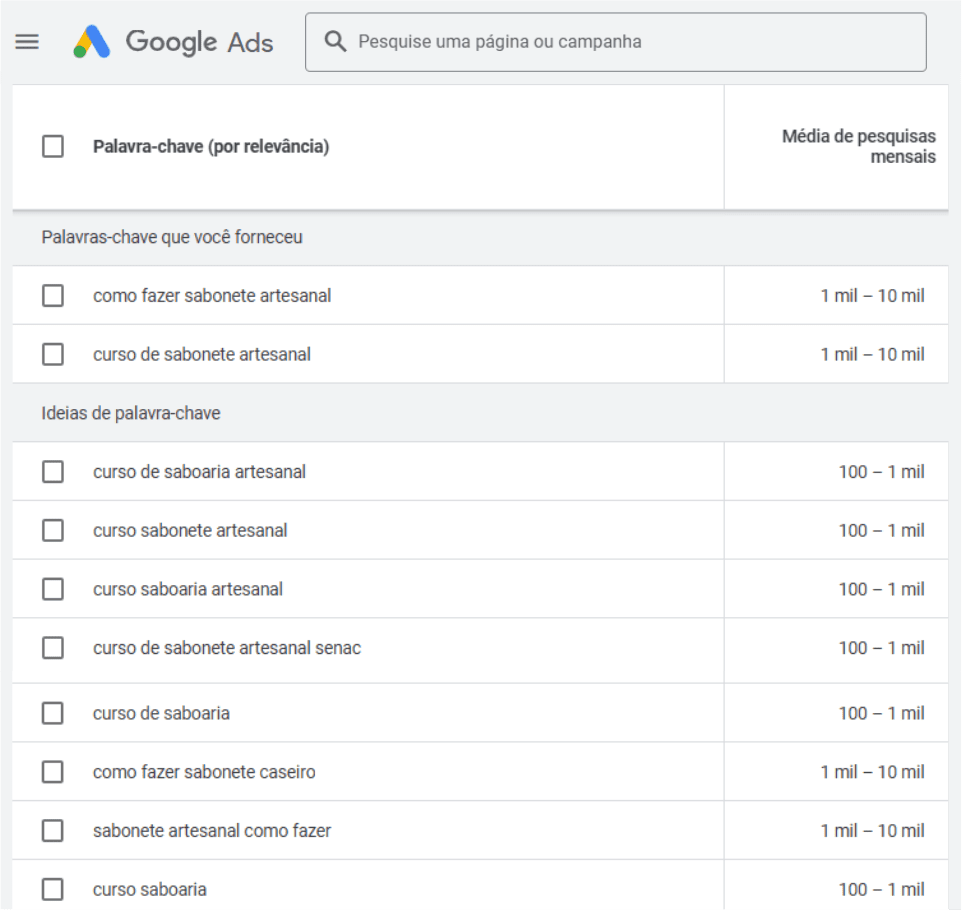Sort by 'Palavra-chave (por relevância)' column header
This screenshot has width=962, height=910.
(x=211, y=147)
